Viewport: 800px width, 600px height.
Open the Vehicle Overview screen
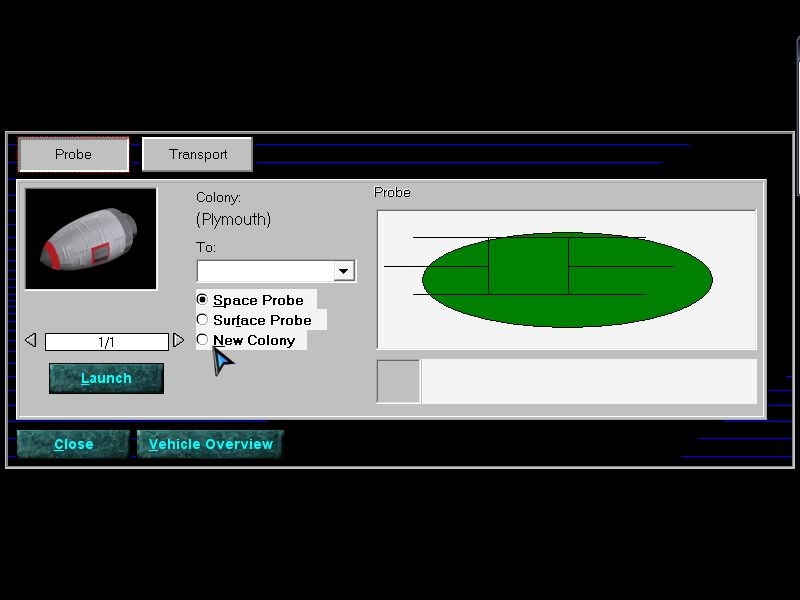[210, 444]
